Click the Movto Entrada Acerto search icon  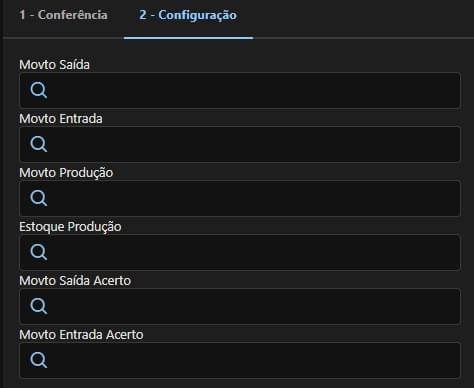(x=39, y=360)
